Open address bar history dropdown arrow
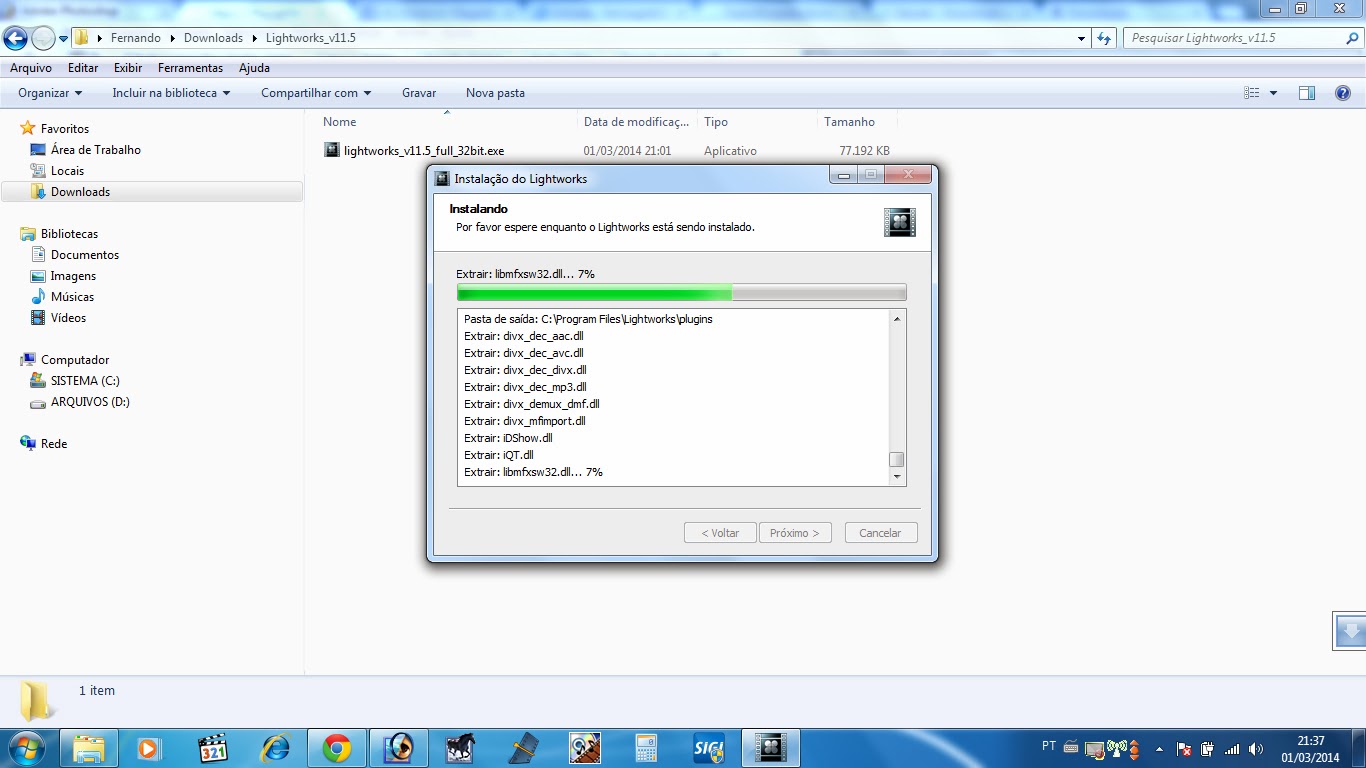Image resolution: width=1366 pixels, height=768 pixels. coord(1082,38)
